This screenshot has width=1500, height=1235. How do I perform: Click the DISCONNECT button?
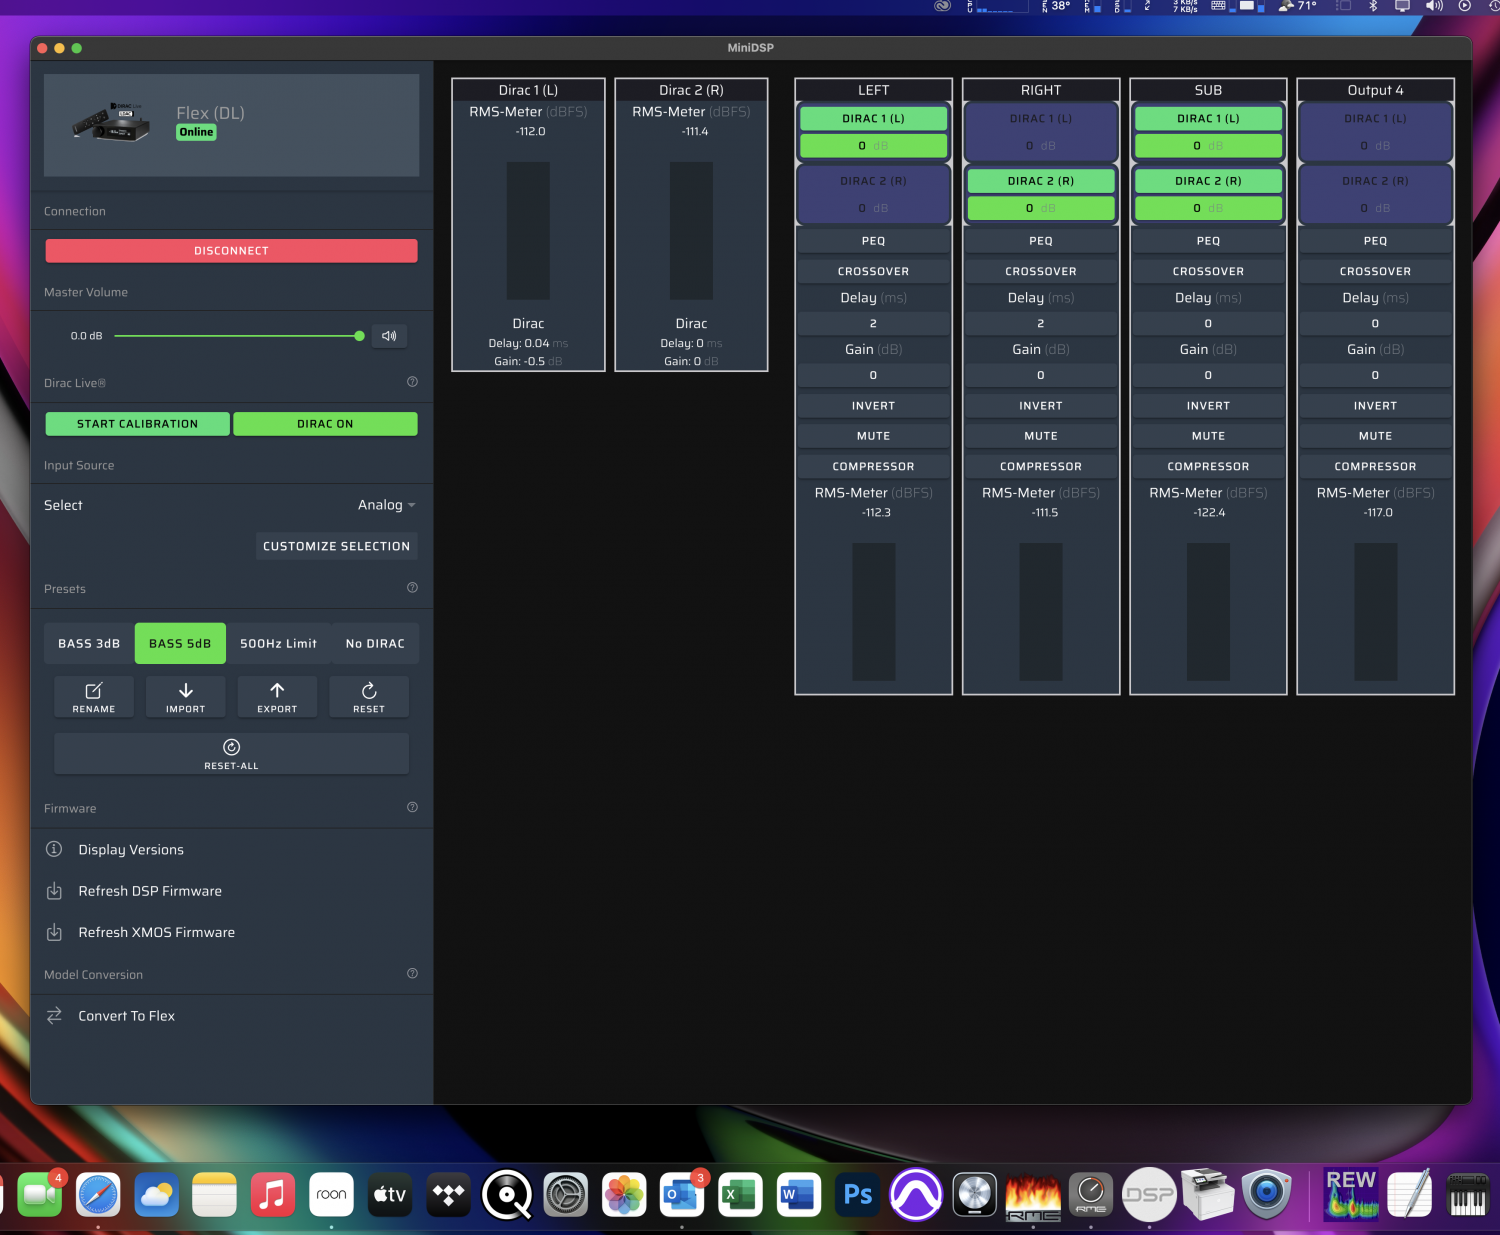[231, 251]
